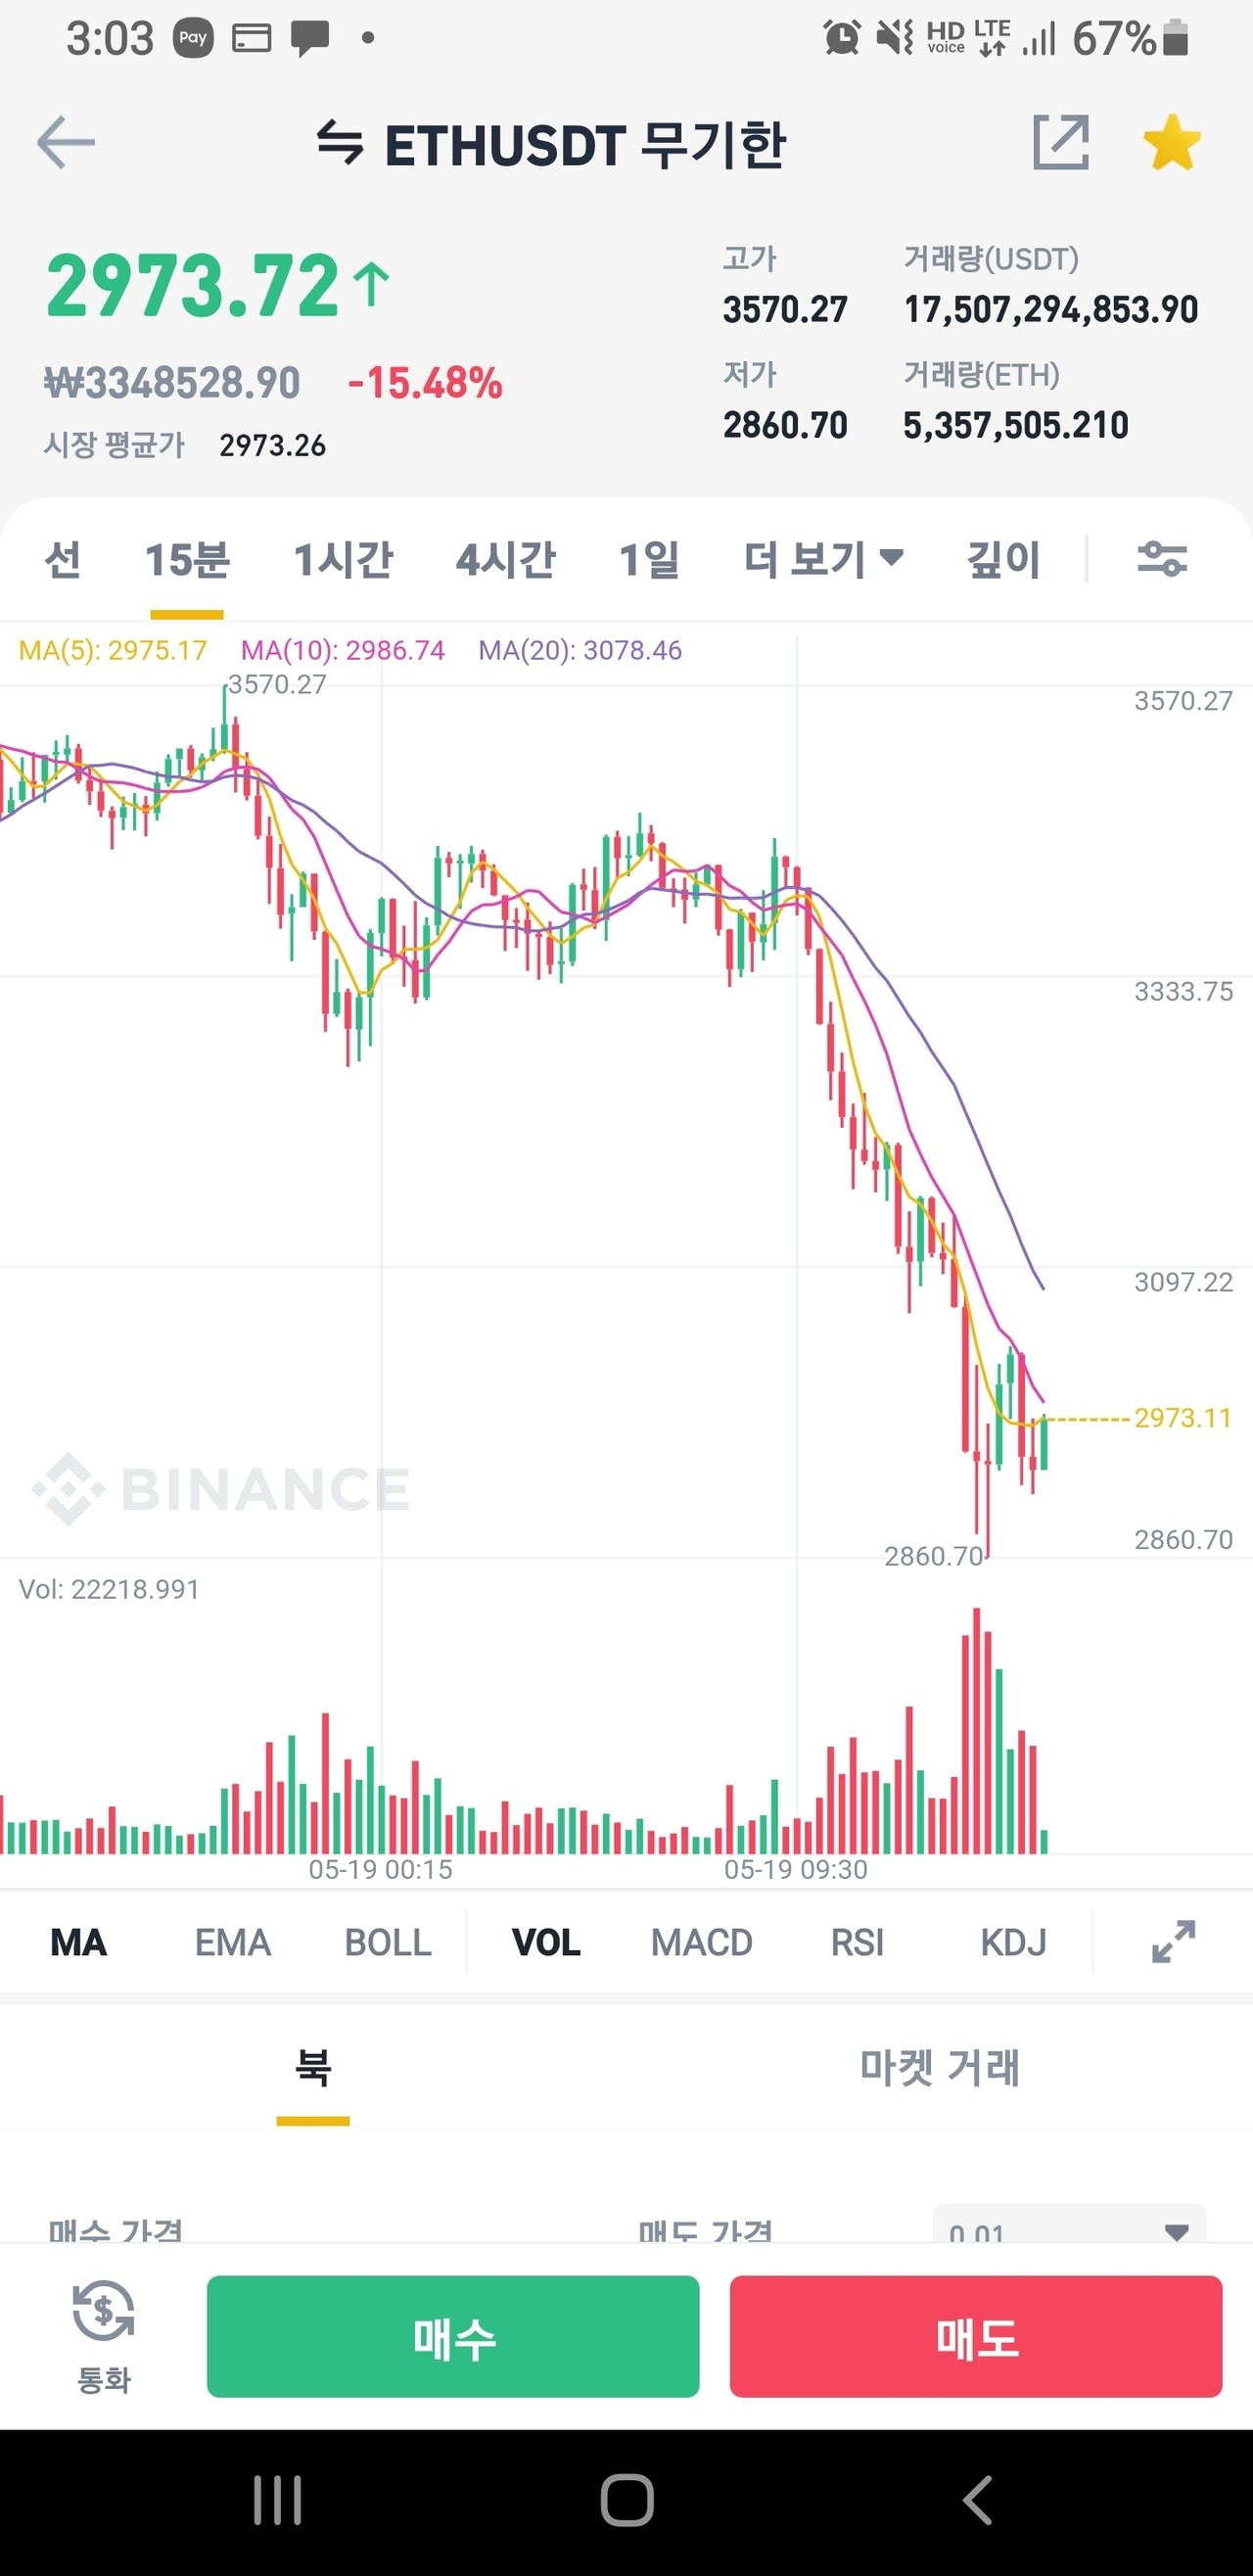Switch to the 마켓 거래 tab
The image size is (1253, 2576).
pos(939,2067)
